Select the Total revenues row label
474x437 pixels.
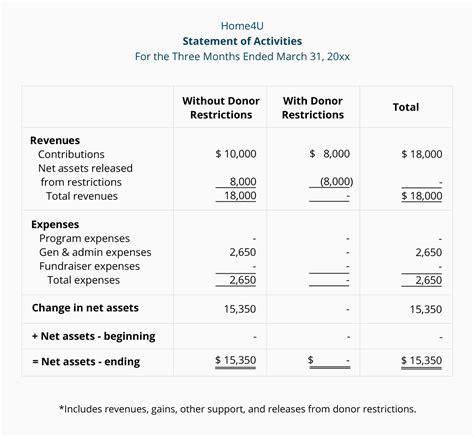pyautogui.click(x=82, y=196)
